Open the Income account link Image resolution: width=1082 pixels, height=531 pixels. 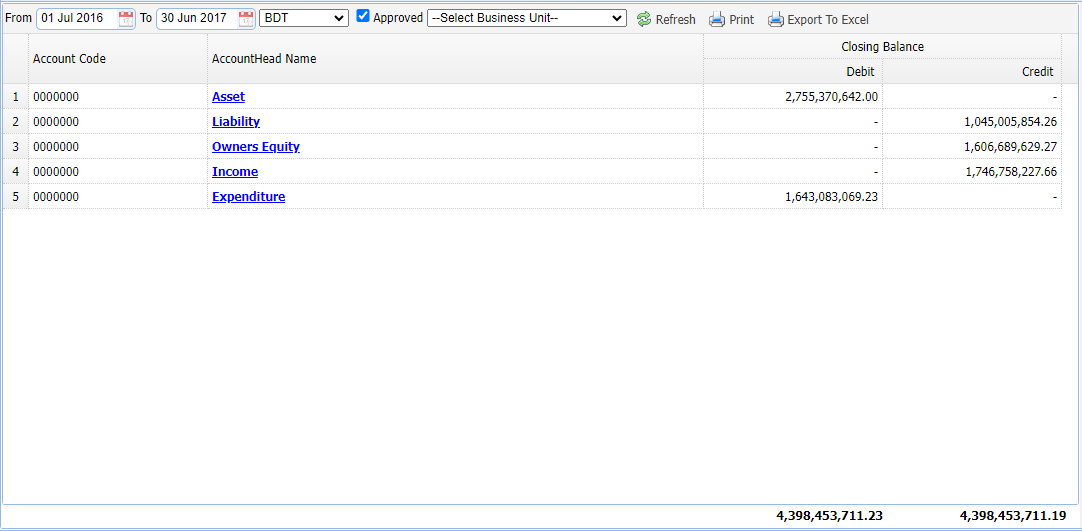tap(235, 171)
